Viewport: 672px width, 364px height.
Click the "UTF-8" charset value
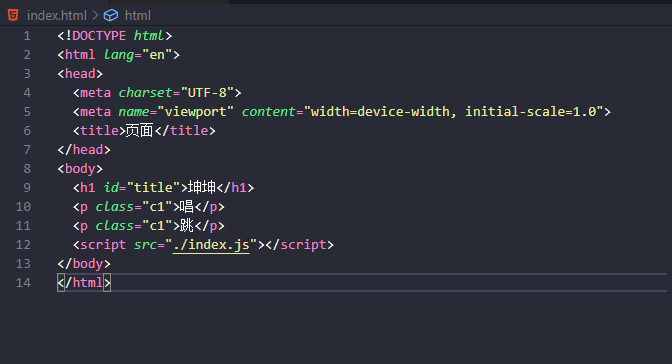(207, 93)
